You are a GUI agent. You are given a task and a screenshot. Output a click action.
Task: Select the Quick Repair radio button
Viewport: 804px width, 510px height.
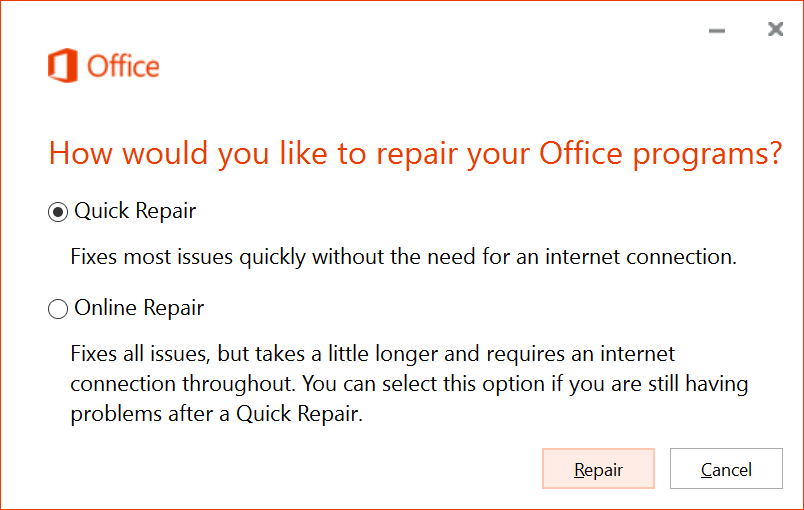point(58,212)
